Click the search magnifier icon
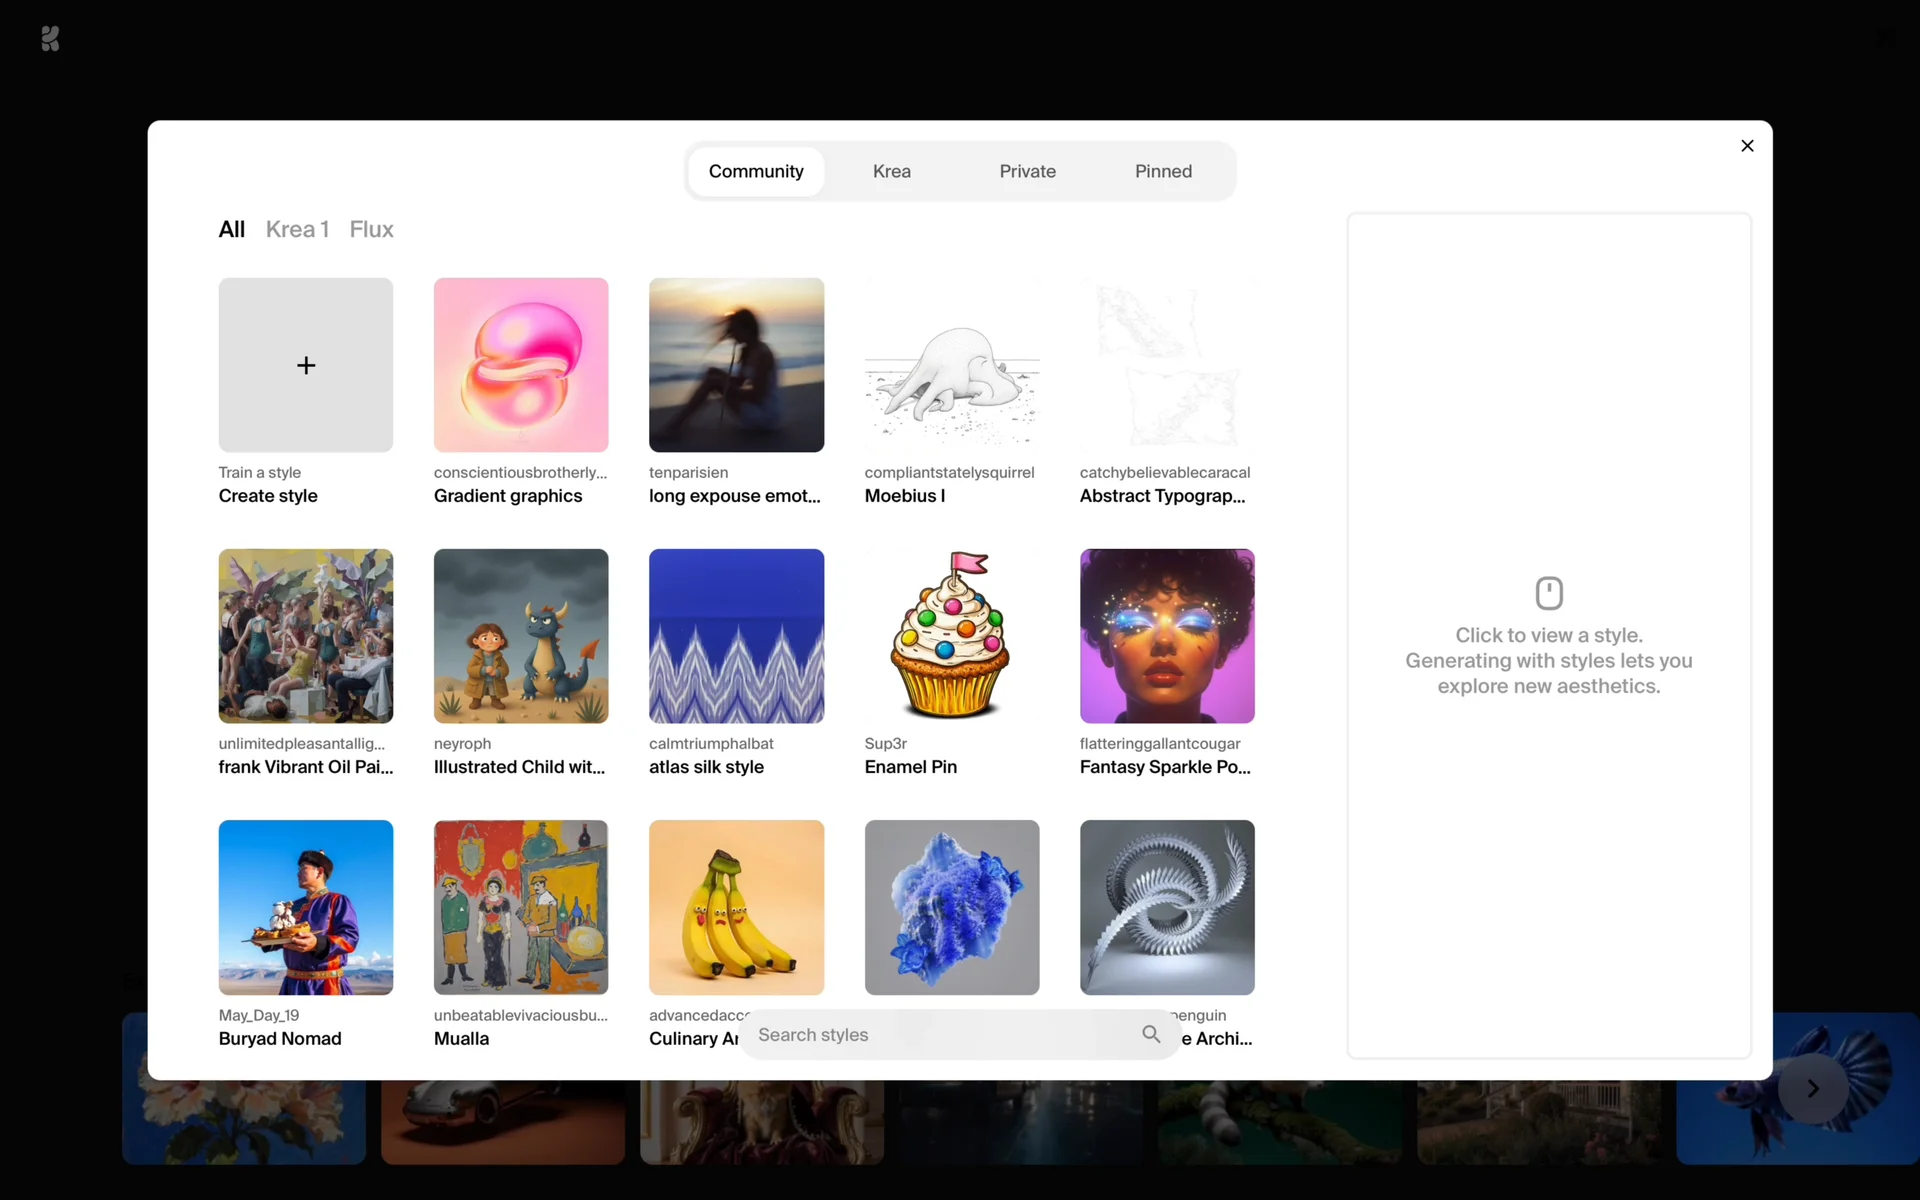Image resolution: width=1920 pixels, height=1200 pixels. [1151, 1034]
